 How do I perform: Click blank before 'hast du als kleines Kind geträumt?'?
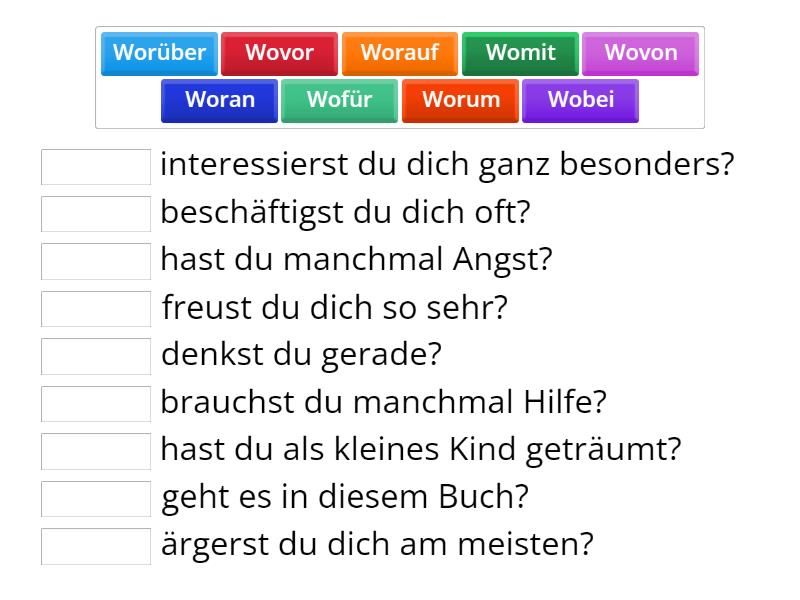[x=96, y=451]
